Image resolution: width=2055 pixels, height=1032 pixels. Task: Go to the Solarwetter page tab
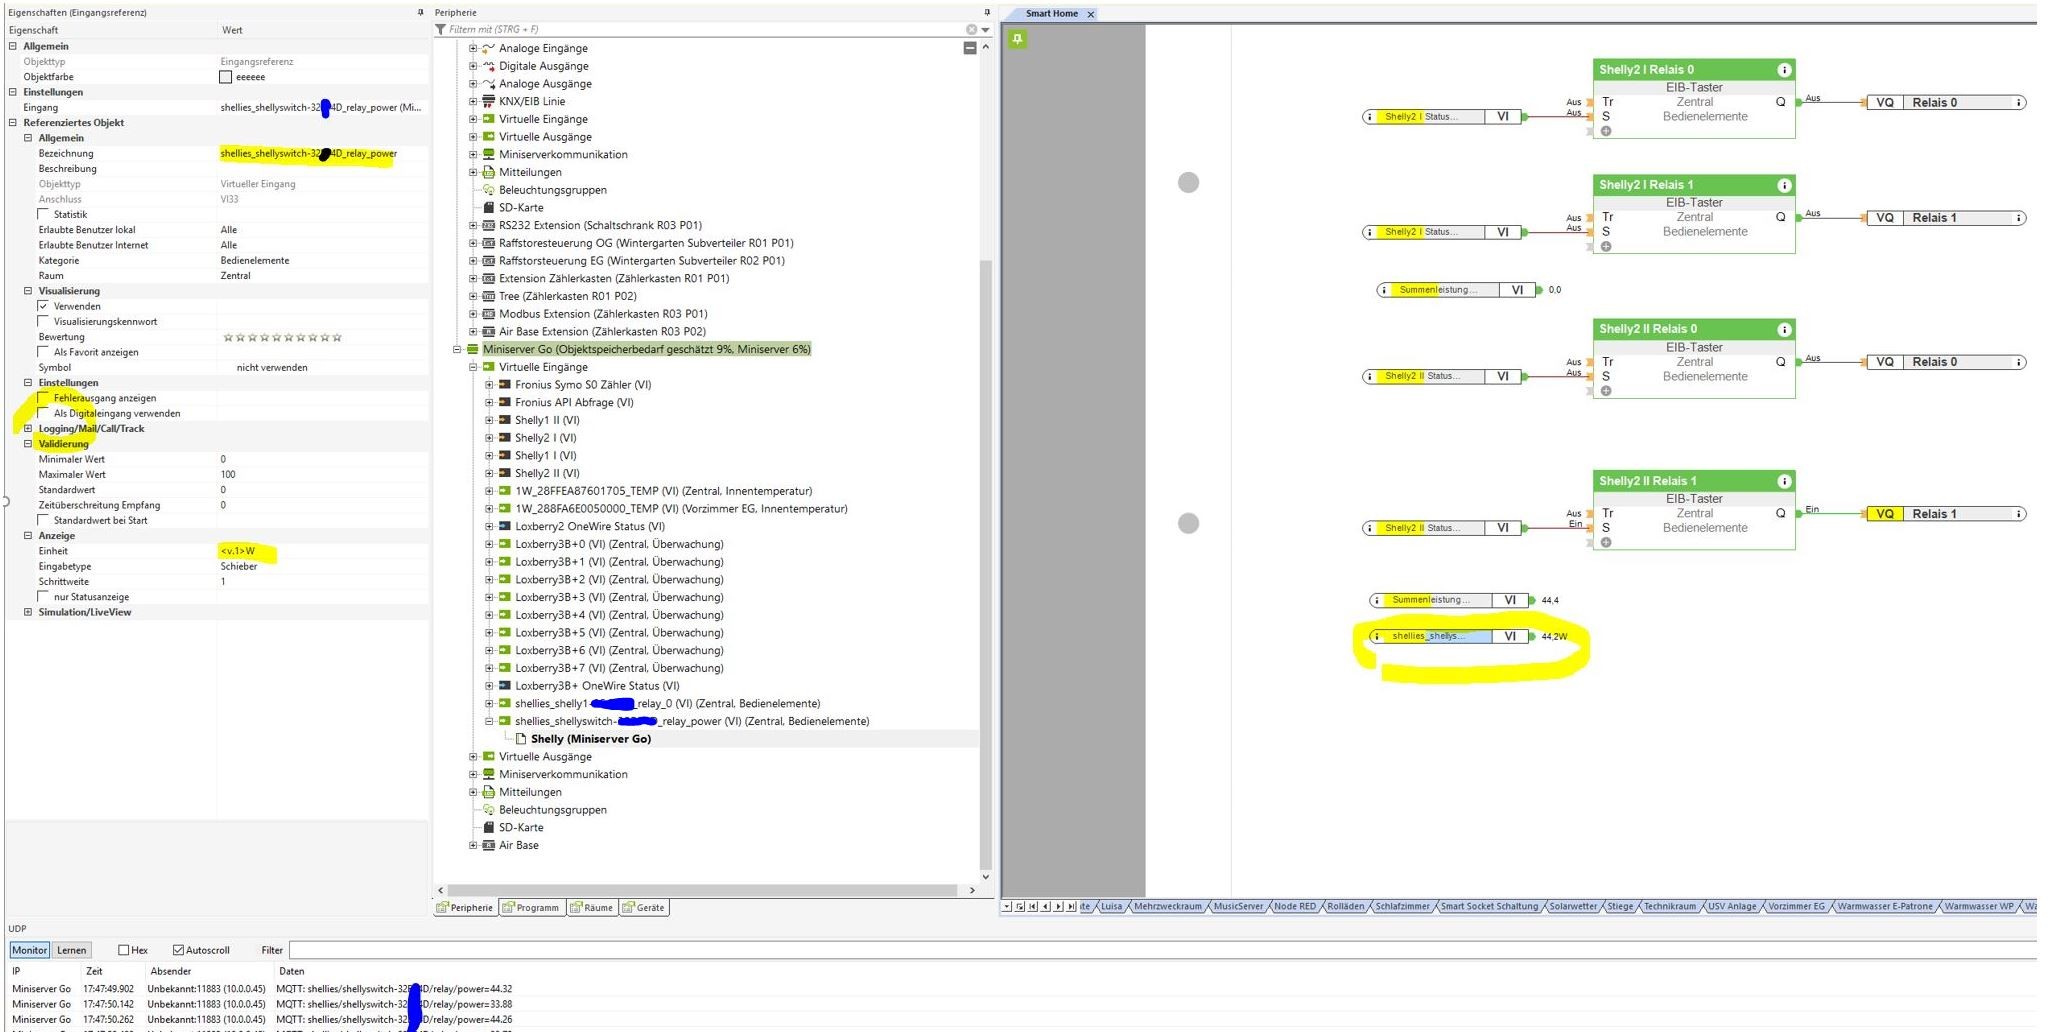pyautogui.click(x=1573, y=907)
